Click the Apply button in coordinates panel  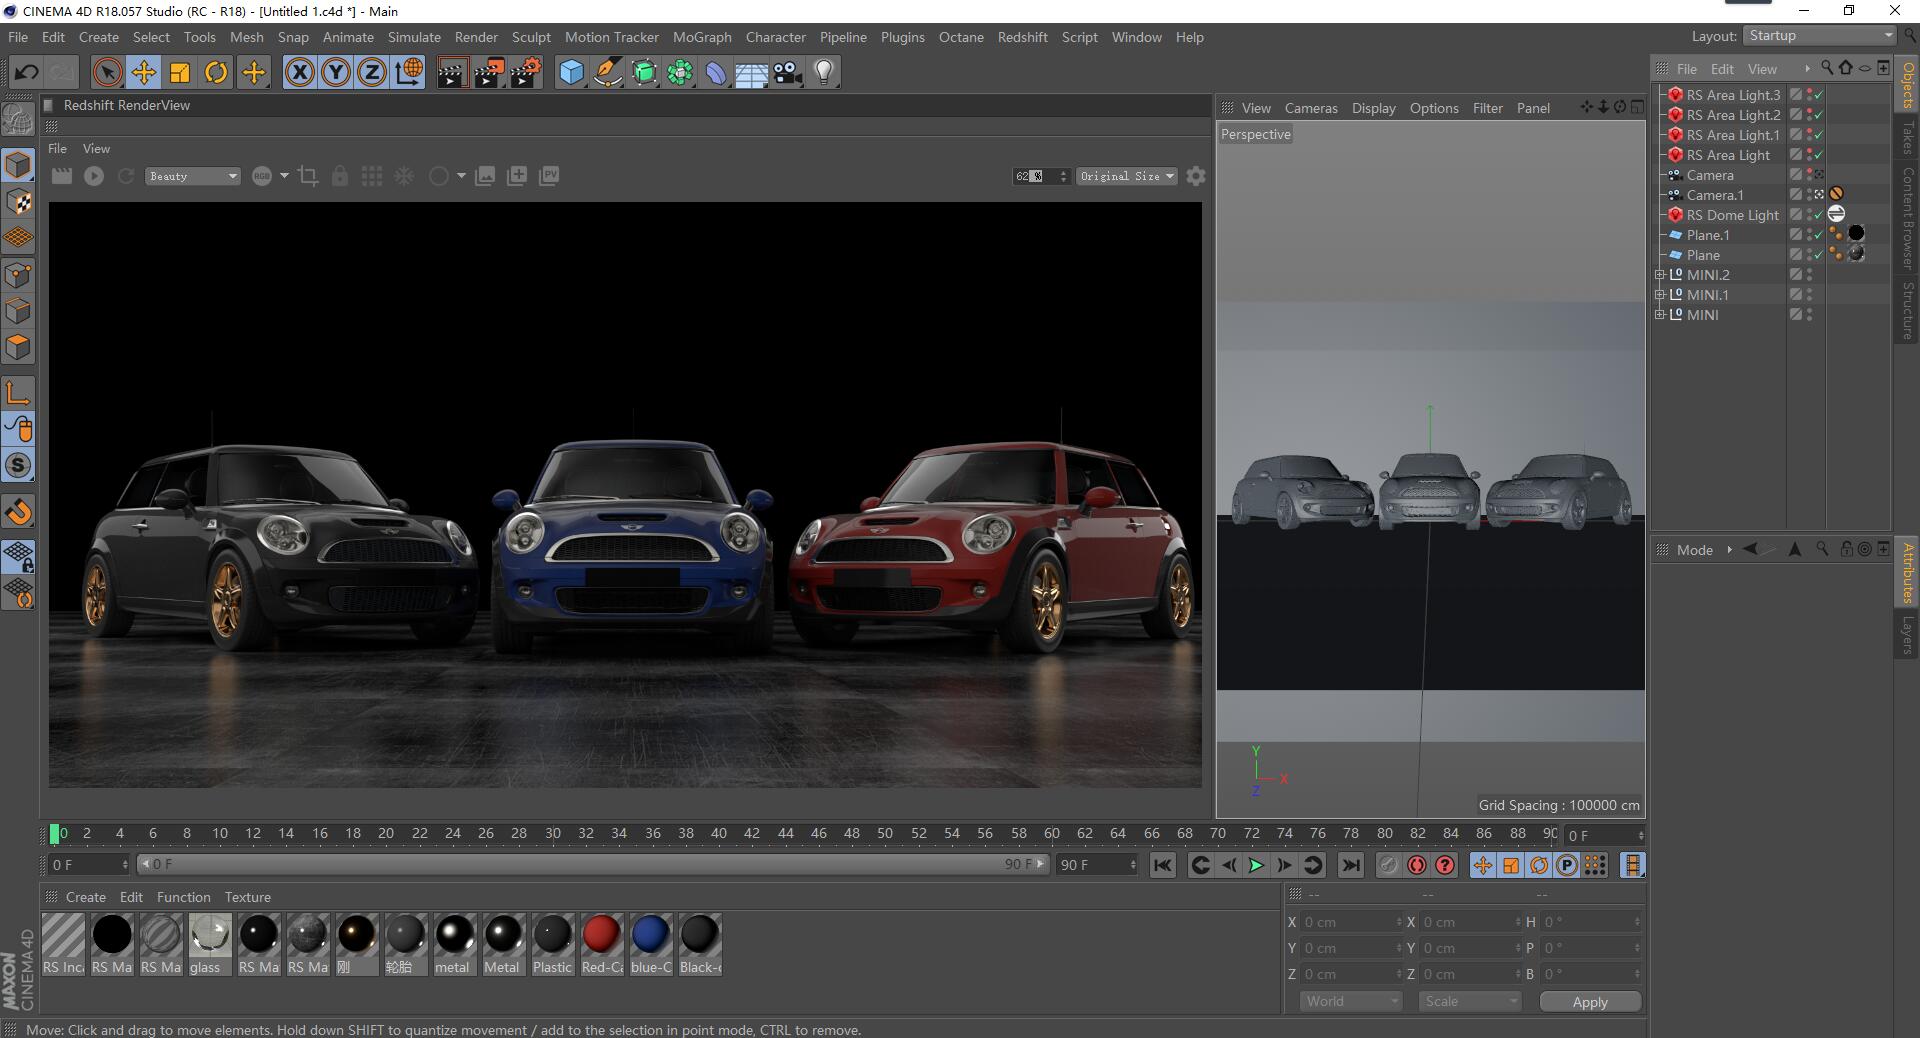point(1589,1002)
